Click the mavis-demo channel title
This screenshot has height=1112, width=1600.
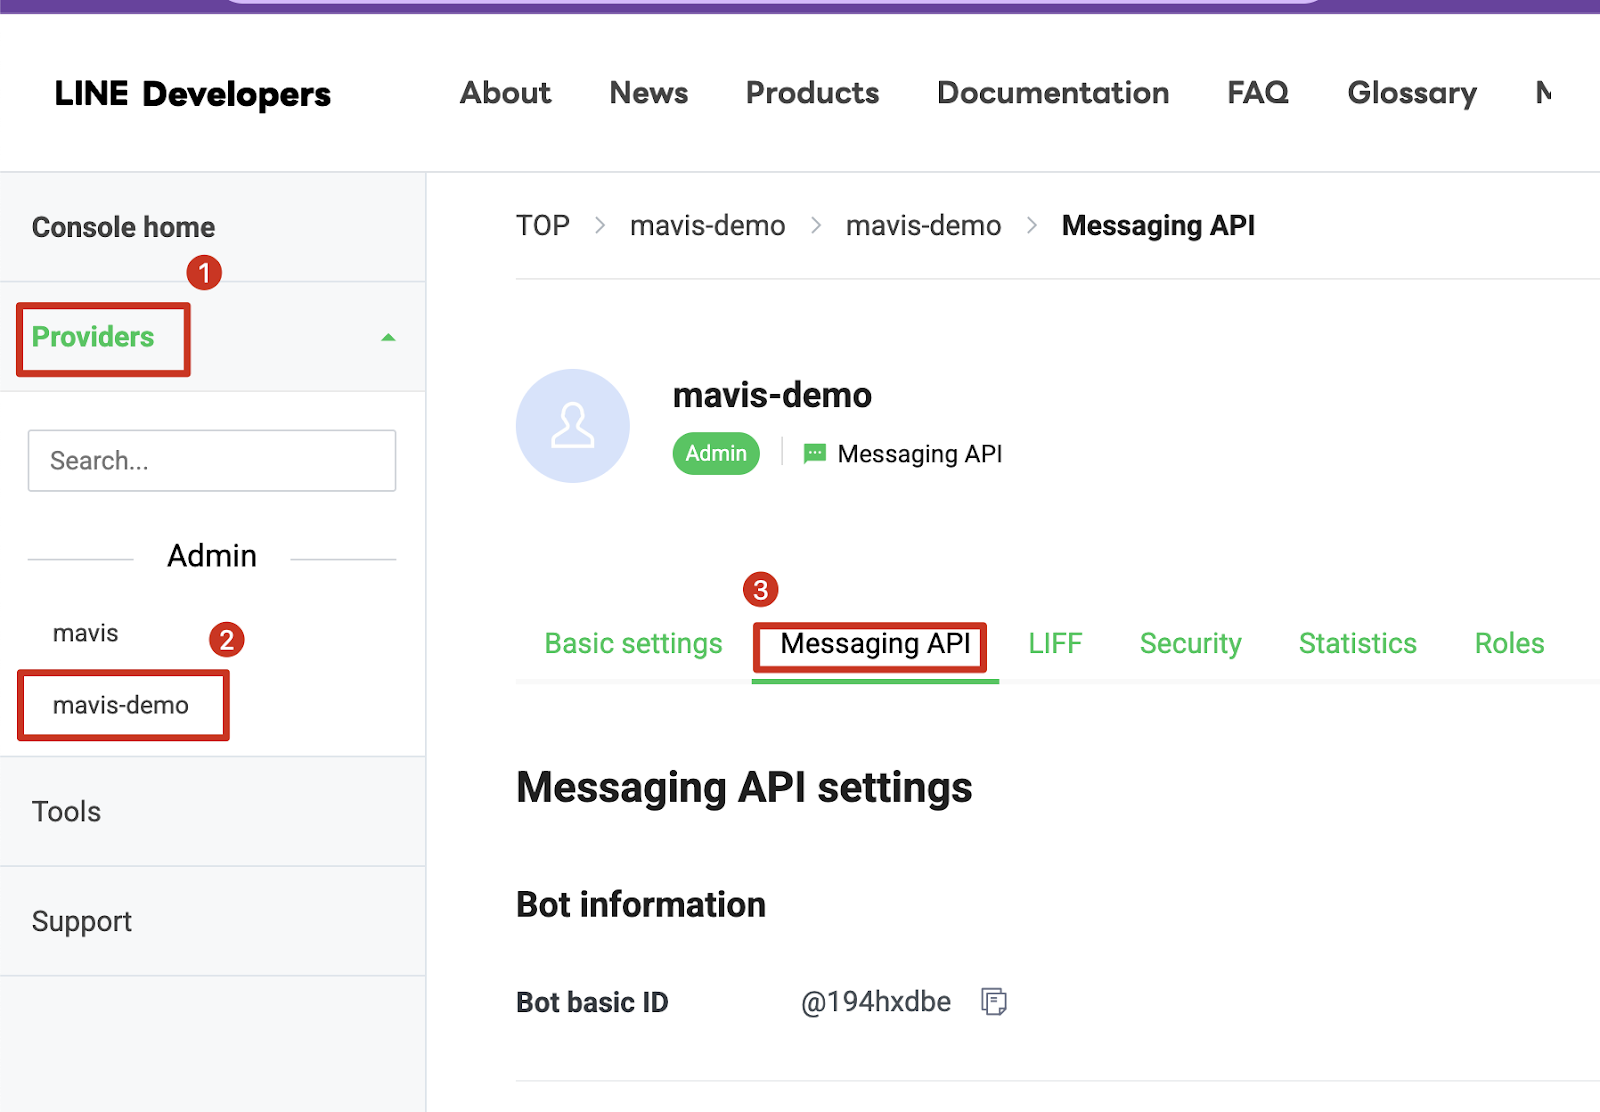pyautogui.click(x=772, y=395)
